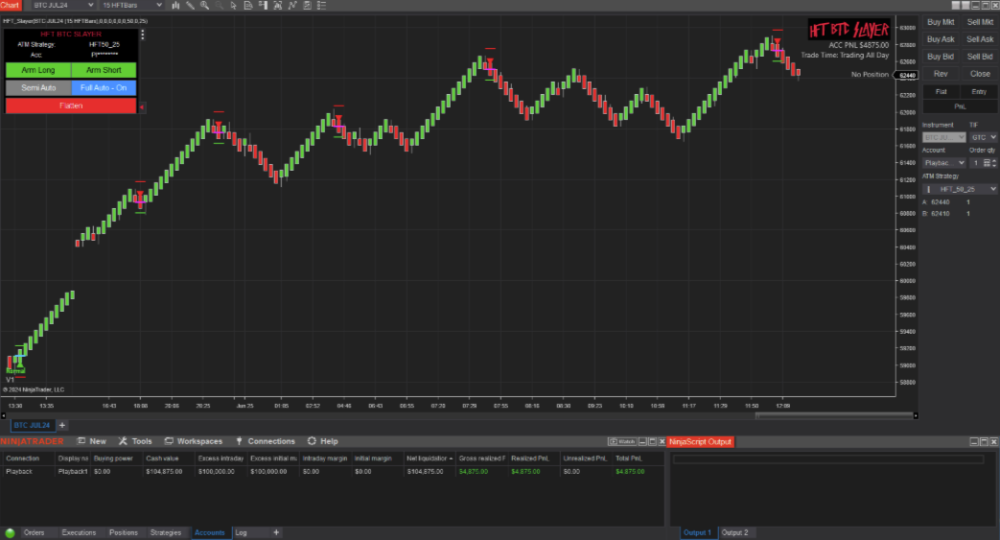Screen dimensions: 1000x540
Task: Click the 62440 price marker on axis
Action: coord(907,75)
